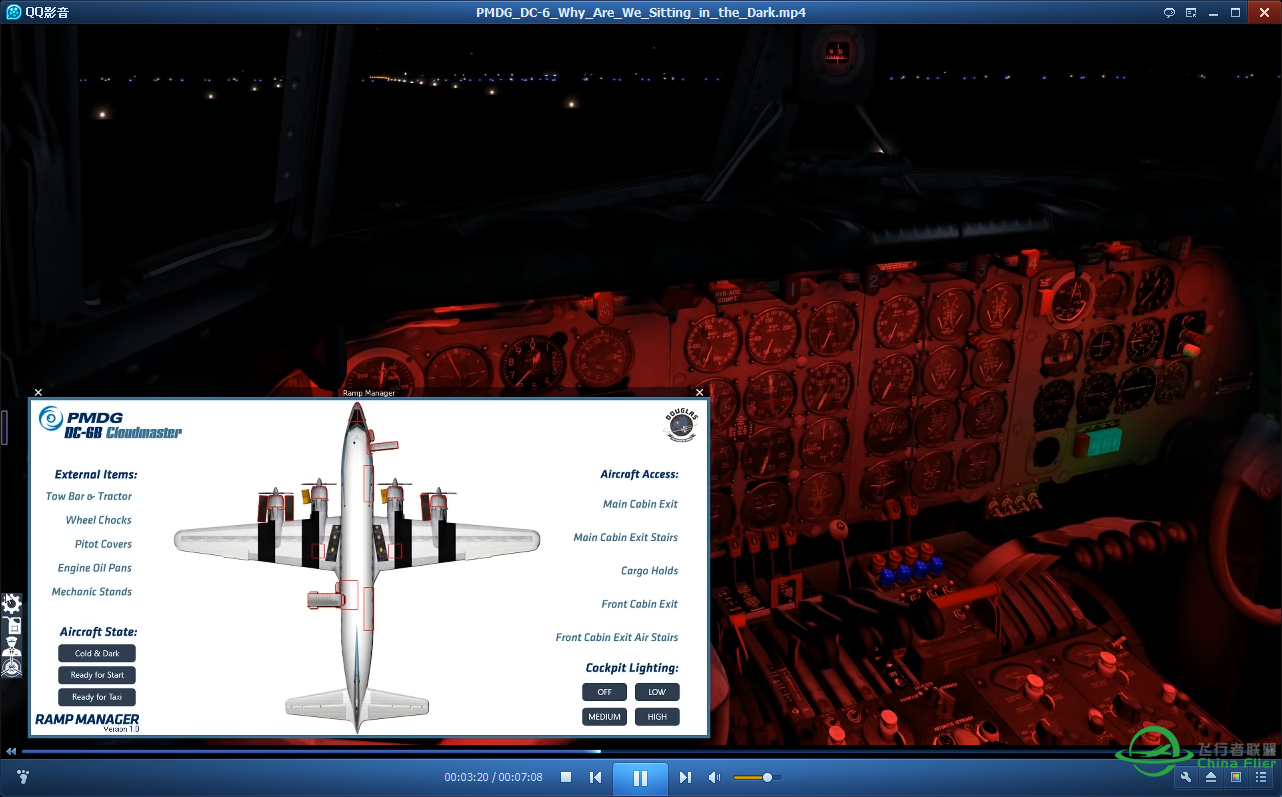Switch to mini mode via title bar icon
Viewport: 1282px width, 797px height.
[x=1192, y=12]
